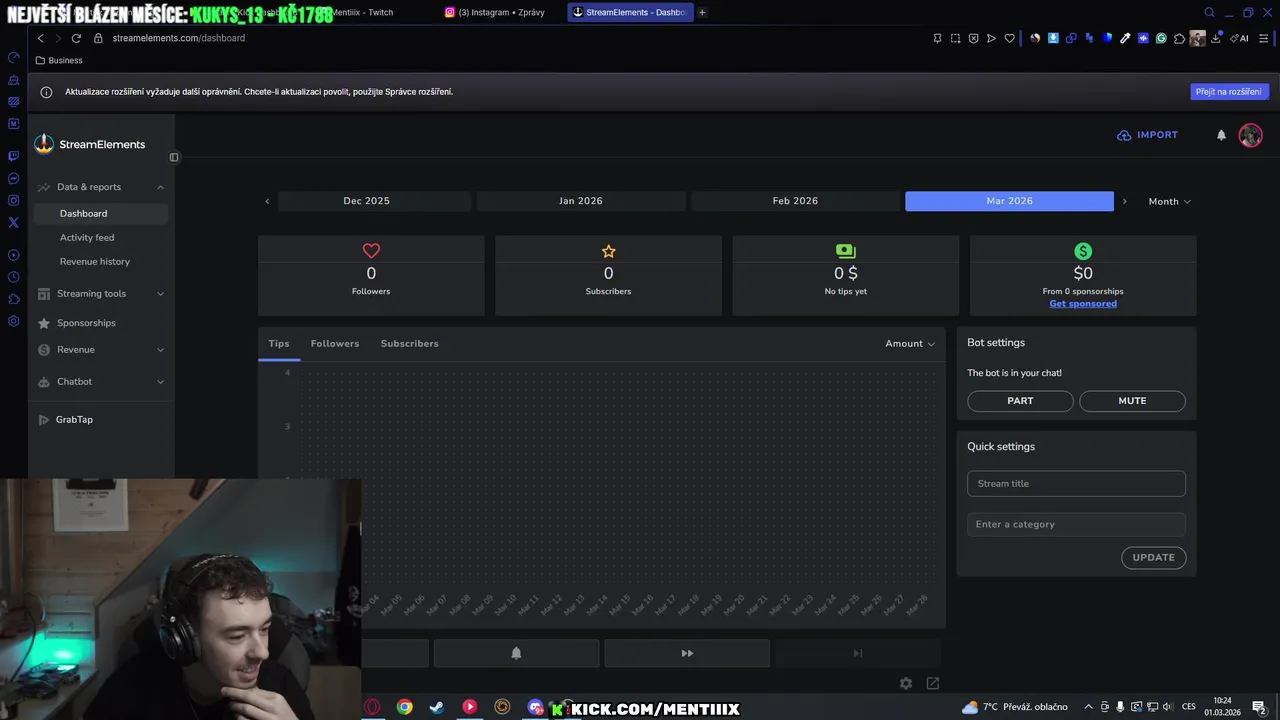Click the heart bookmark icon in address bar
The image size is (1280, 720).
click(x=1009, y=38)
